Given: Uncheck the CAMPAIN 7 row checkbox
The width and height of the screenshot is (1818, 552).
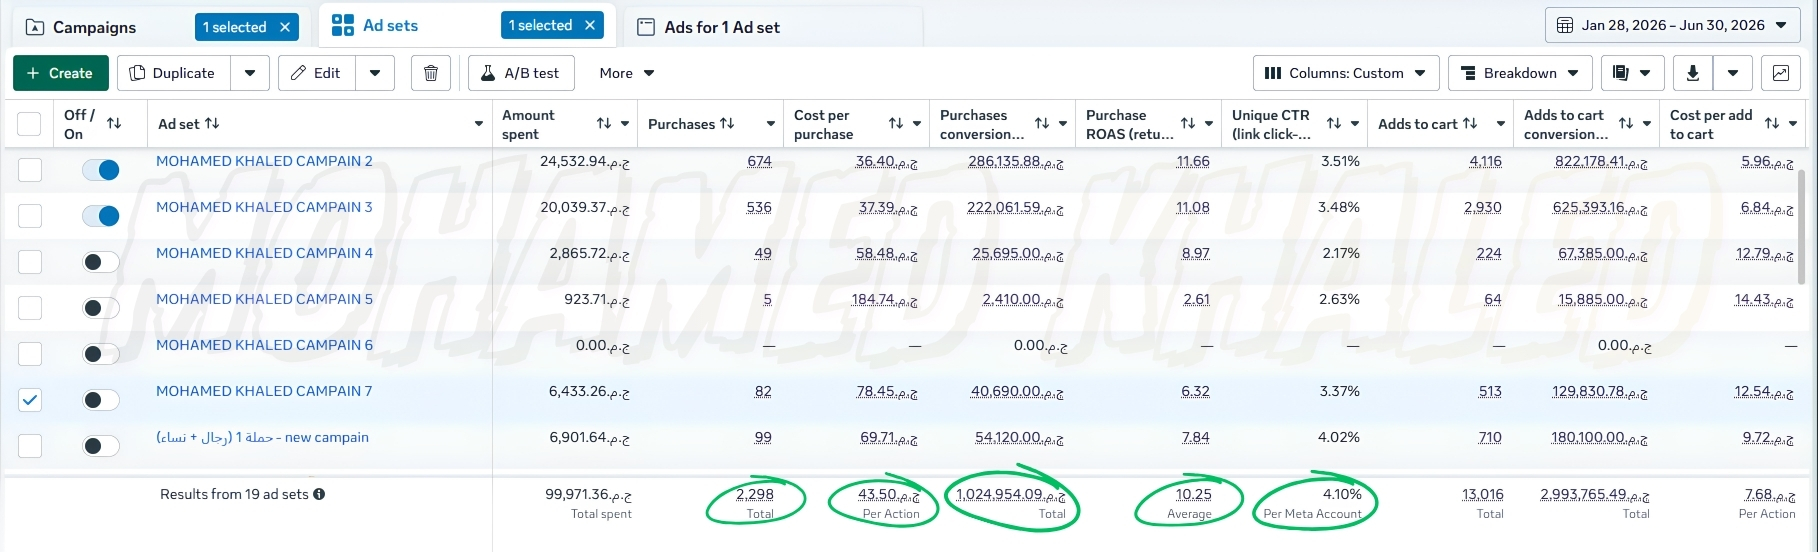Looking at the screenshot, I should (30, 400).
